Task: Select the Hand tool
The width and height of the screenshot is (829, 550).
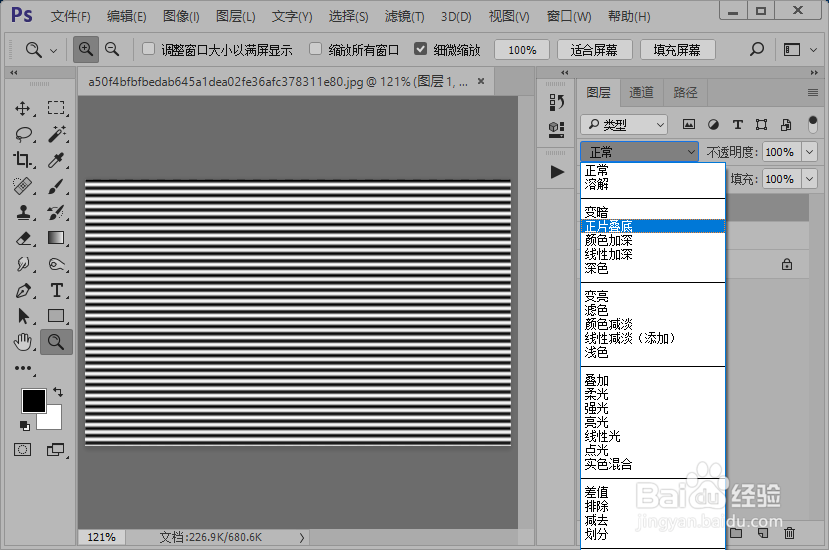Action: tap(23, 342)
